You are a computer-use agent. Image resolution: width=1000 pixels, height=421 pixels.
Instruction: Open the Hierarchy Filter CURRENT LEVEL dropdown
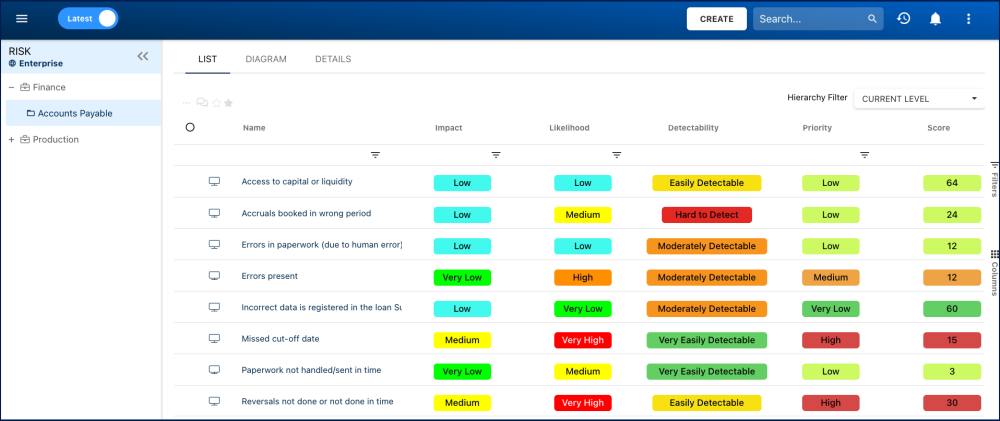point(919,99)
